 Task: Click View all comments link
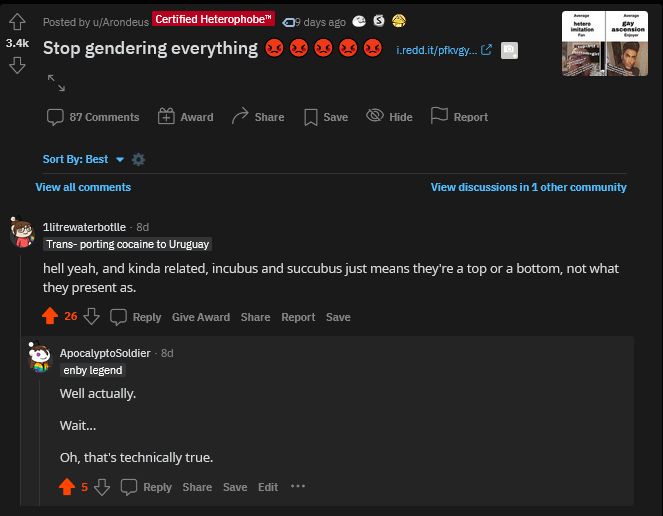[83, 187]
